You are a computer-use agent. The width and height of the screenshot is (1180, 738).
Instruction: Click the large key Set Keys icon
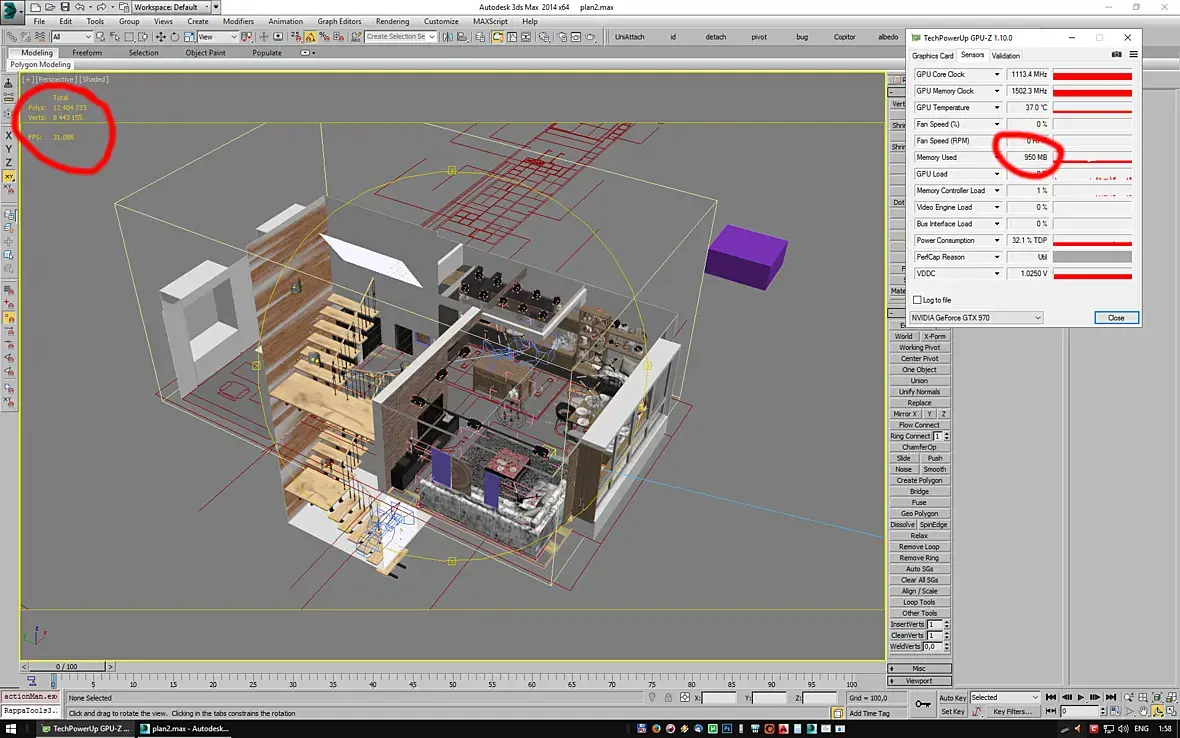pos(922,705)
